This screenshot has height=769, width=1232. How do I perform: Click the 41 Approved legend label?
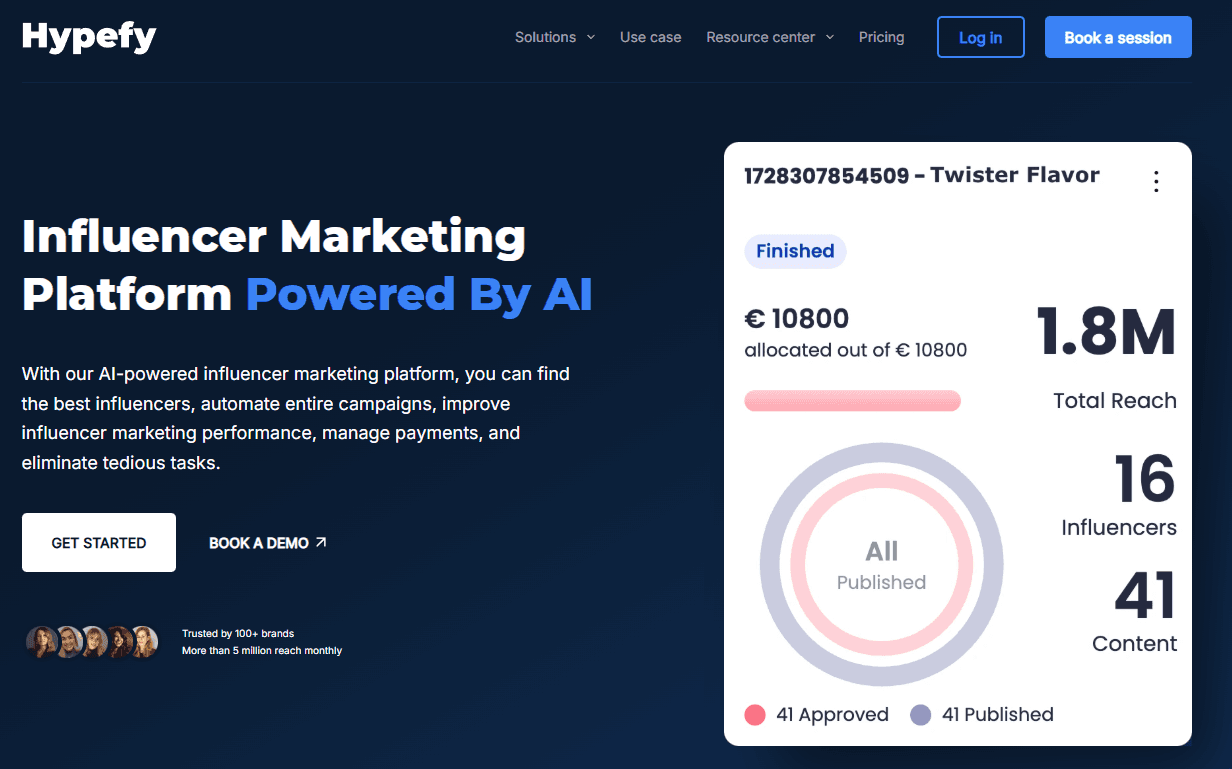click(832, 714)
